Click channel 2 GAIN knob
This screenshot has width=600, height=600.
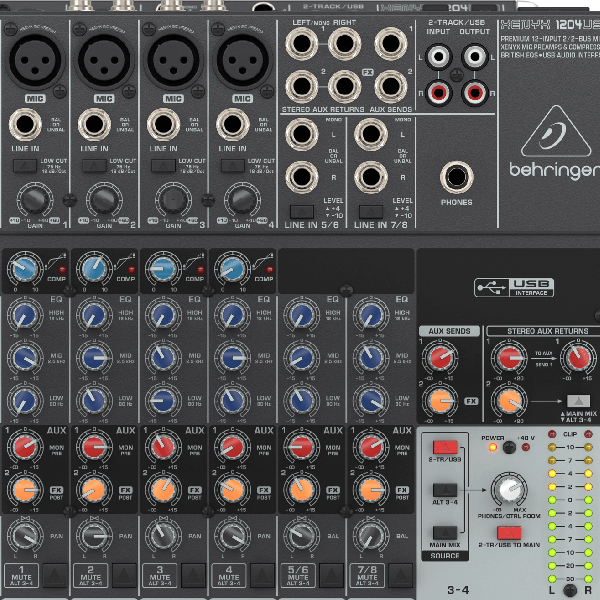pyautogui.click(x=104, y=200)
